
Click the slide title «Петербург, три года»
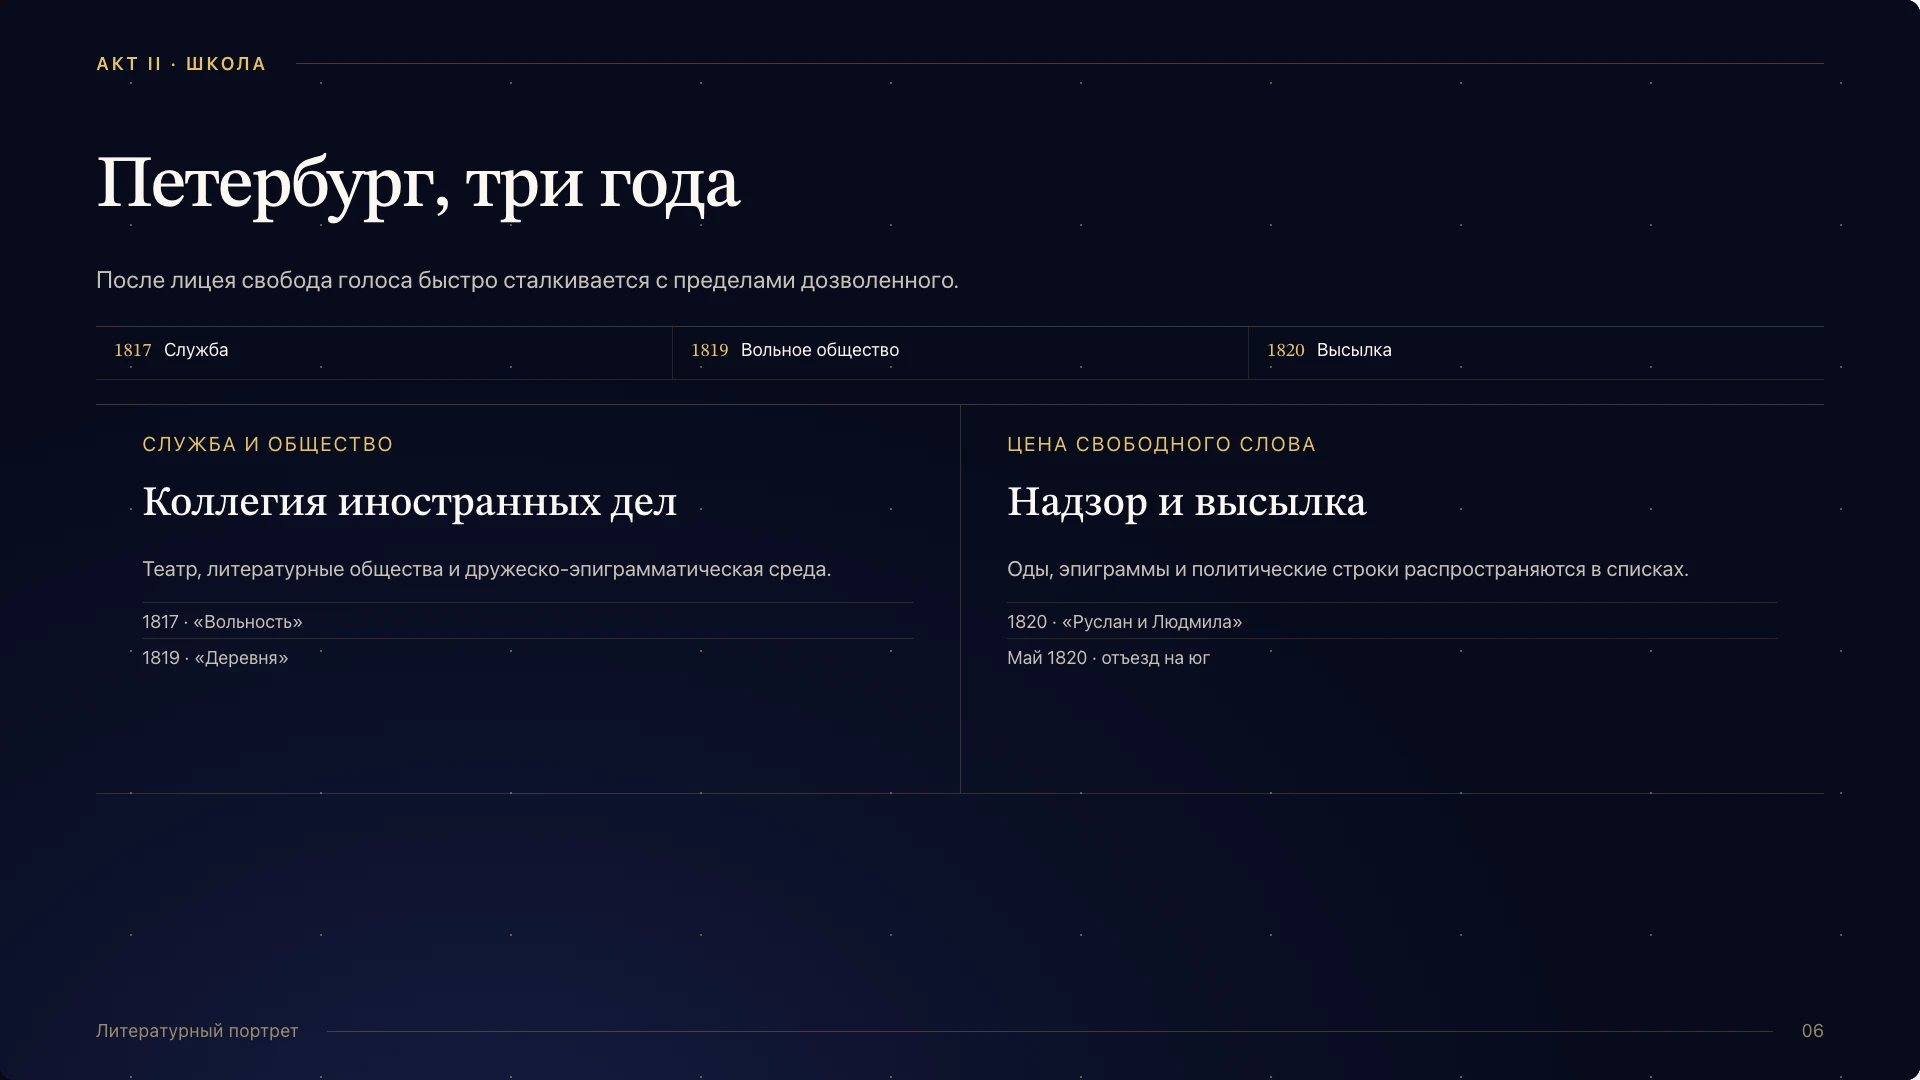pyautogui.click(x=418, y=184)
